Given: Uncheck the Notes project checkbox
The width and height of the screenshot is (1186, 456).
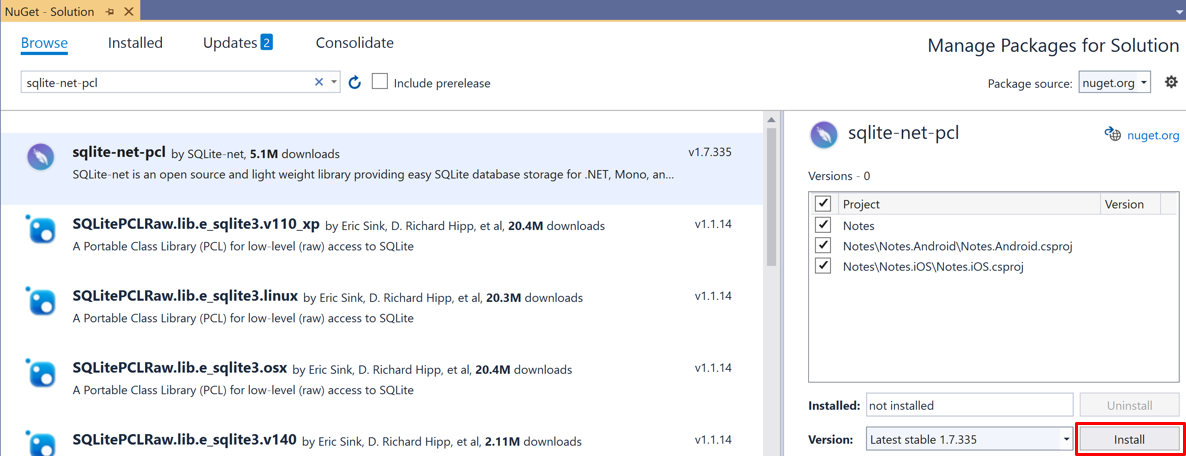Looking at the screenshot, I should click(823, 225).
